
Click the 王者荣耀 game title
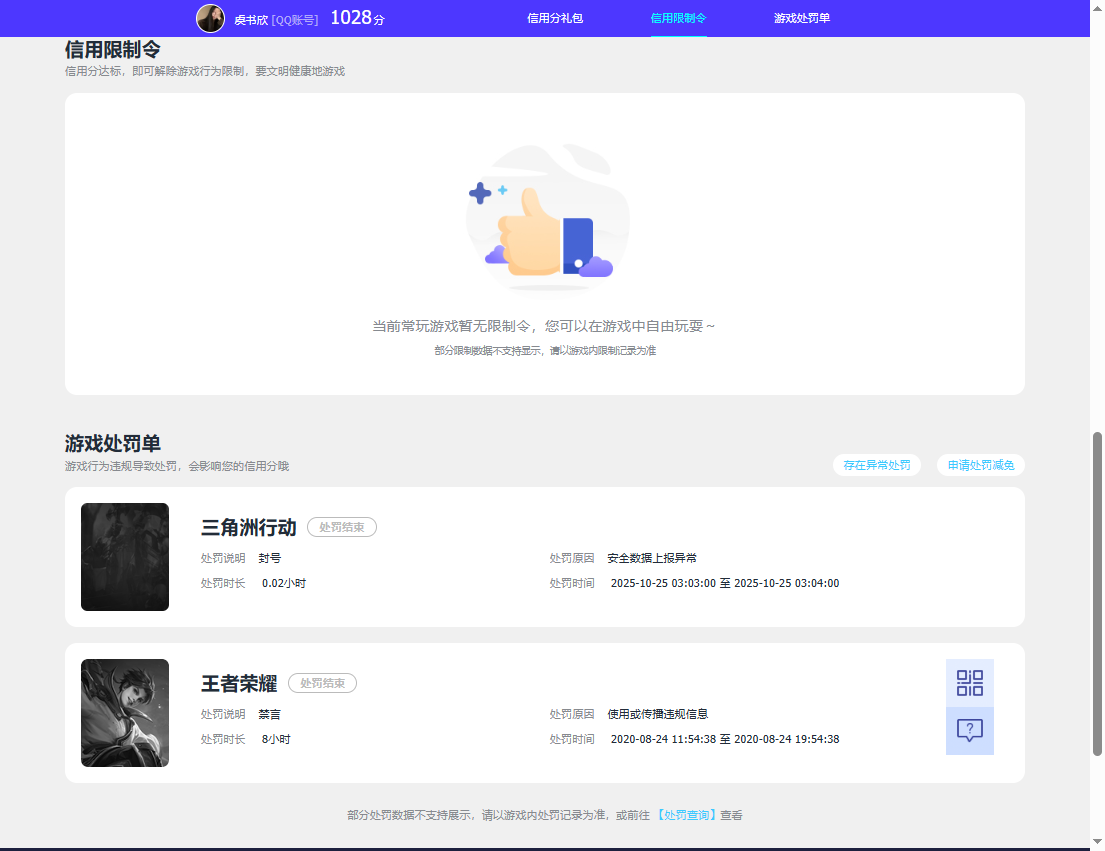[x=239, y=683]
